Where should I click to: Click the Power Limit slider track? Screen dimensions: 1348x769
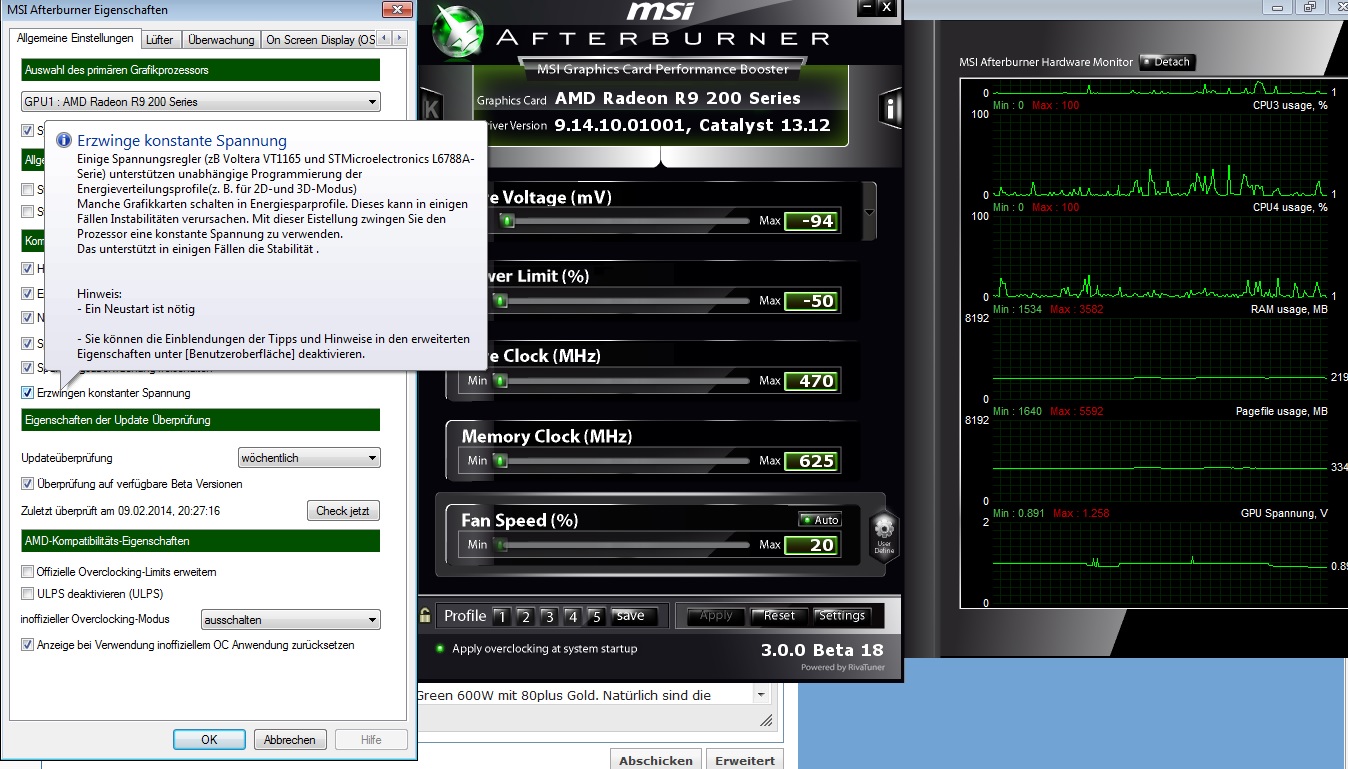[620, 301]
